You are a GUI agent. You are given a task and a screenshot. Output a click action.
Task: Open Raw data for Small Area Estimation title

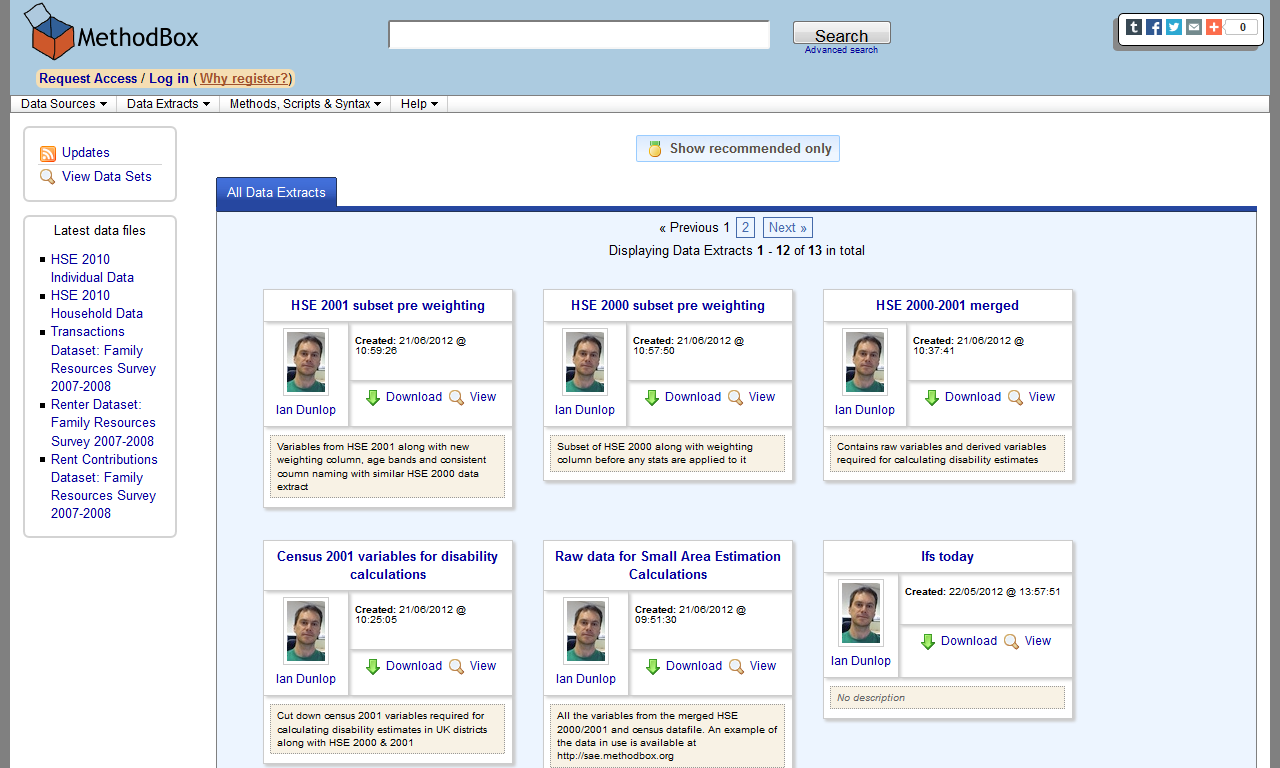[668, 566]
